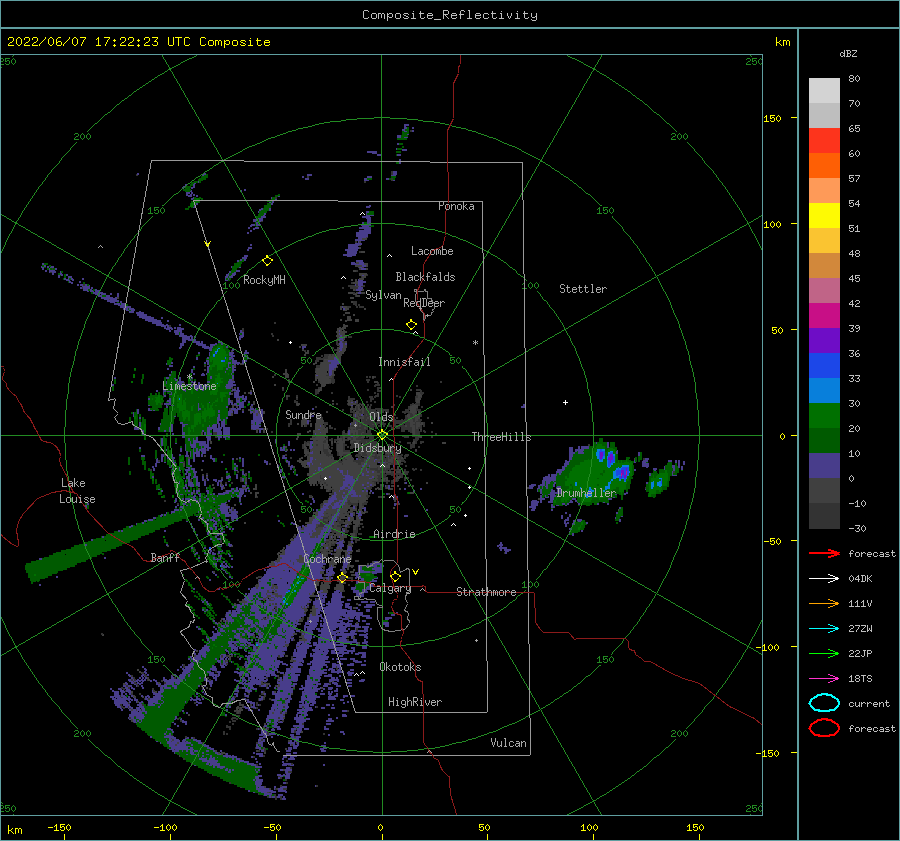
Task: Click the yellow diamond marker below RedDeer
Action: coord(412,325)
